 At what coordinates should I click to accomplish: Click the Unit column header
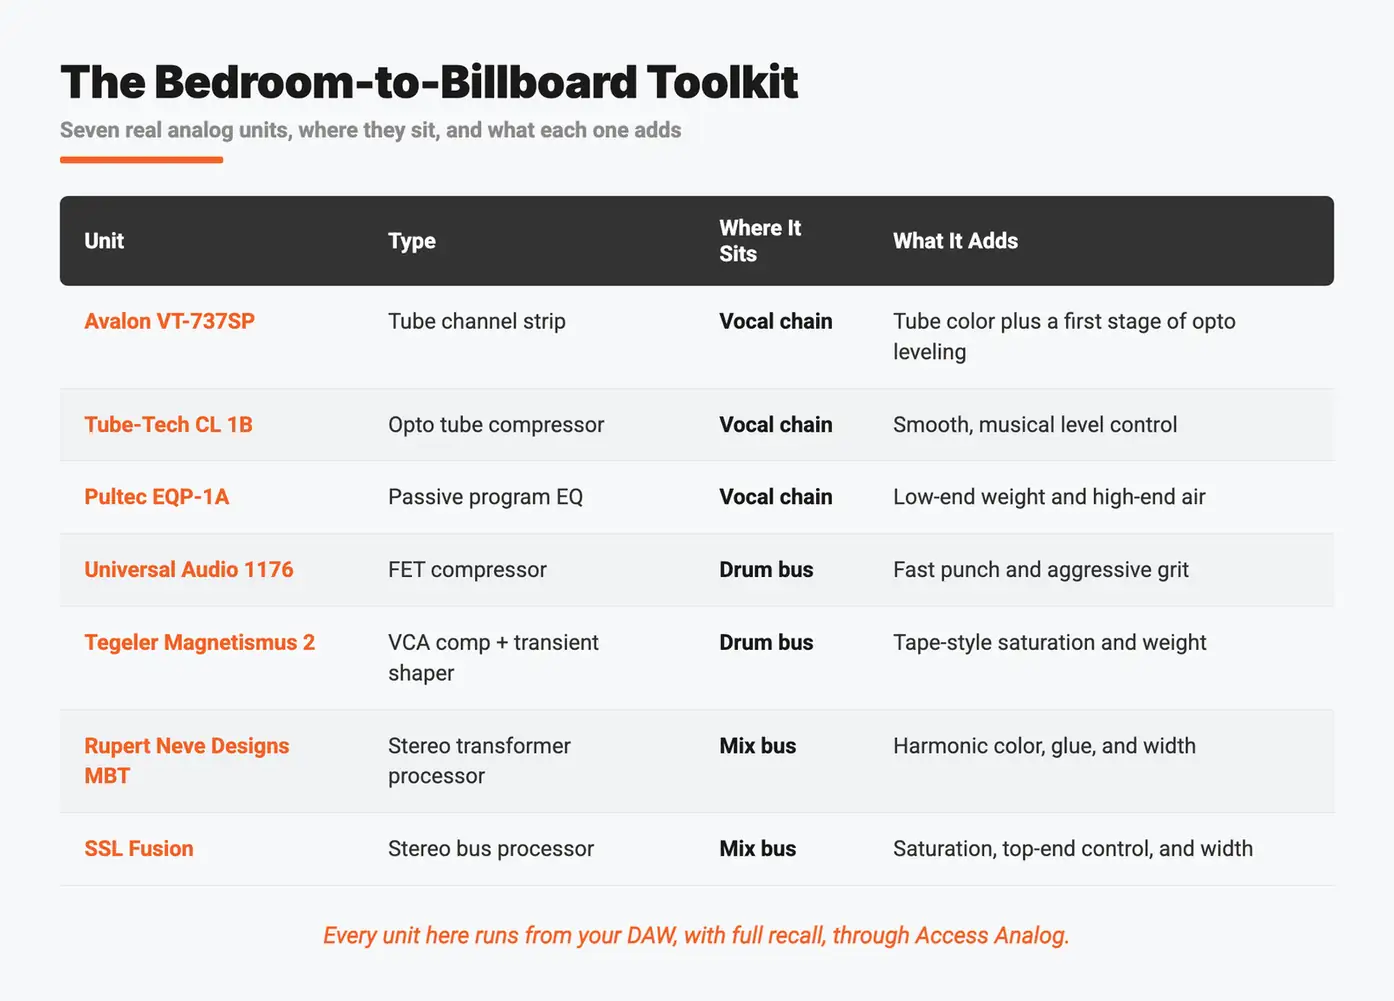pyautogui.click(x=104, y=241)
